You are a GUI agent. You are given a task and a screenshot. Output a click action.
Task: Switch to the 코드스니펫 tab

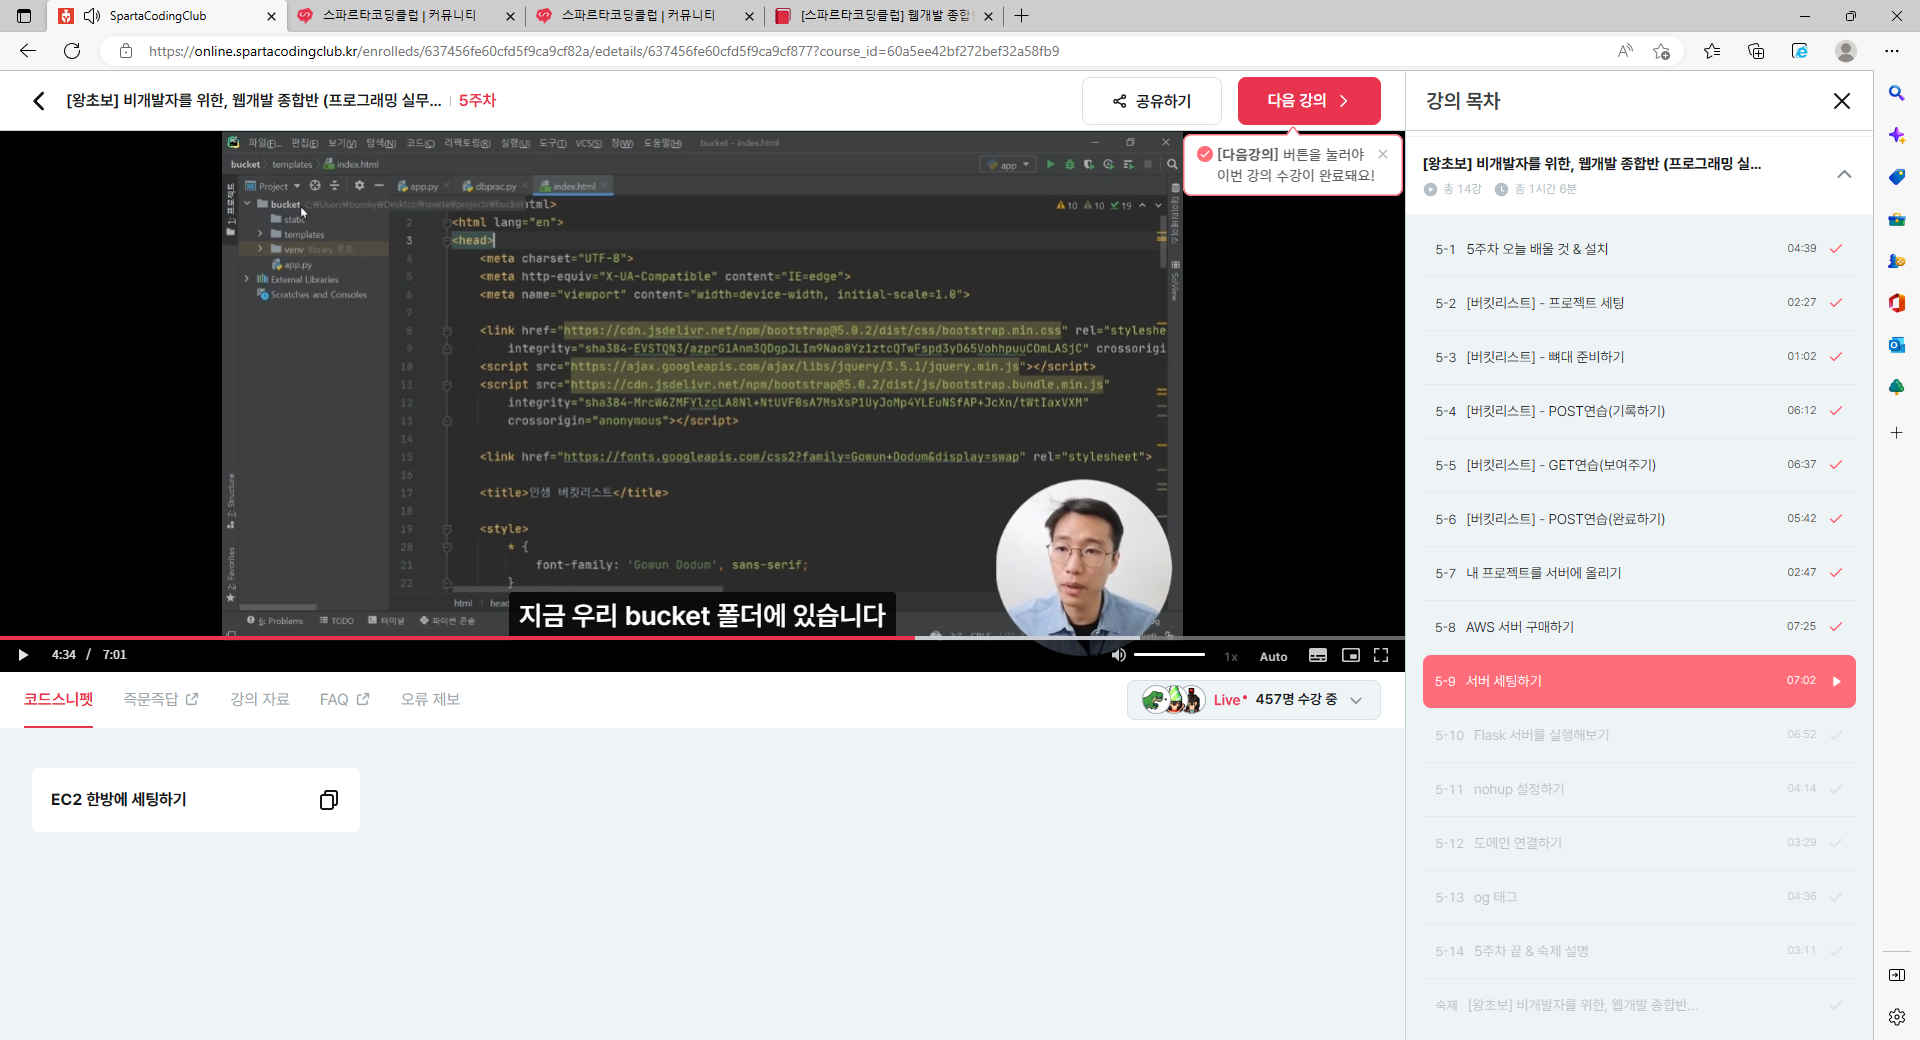click(58, 699)
